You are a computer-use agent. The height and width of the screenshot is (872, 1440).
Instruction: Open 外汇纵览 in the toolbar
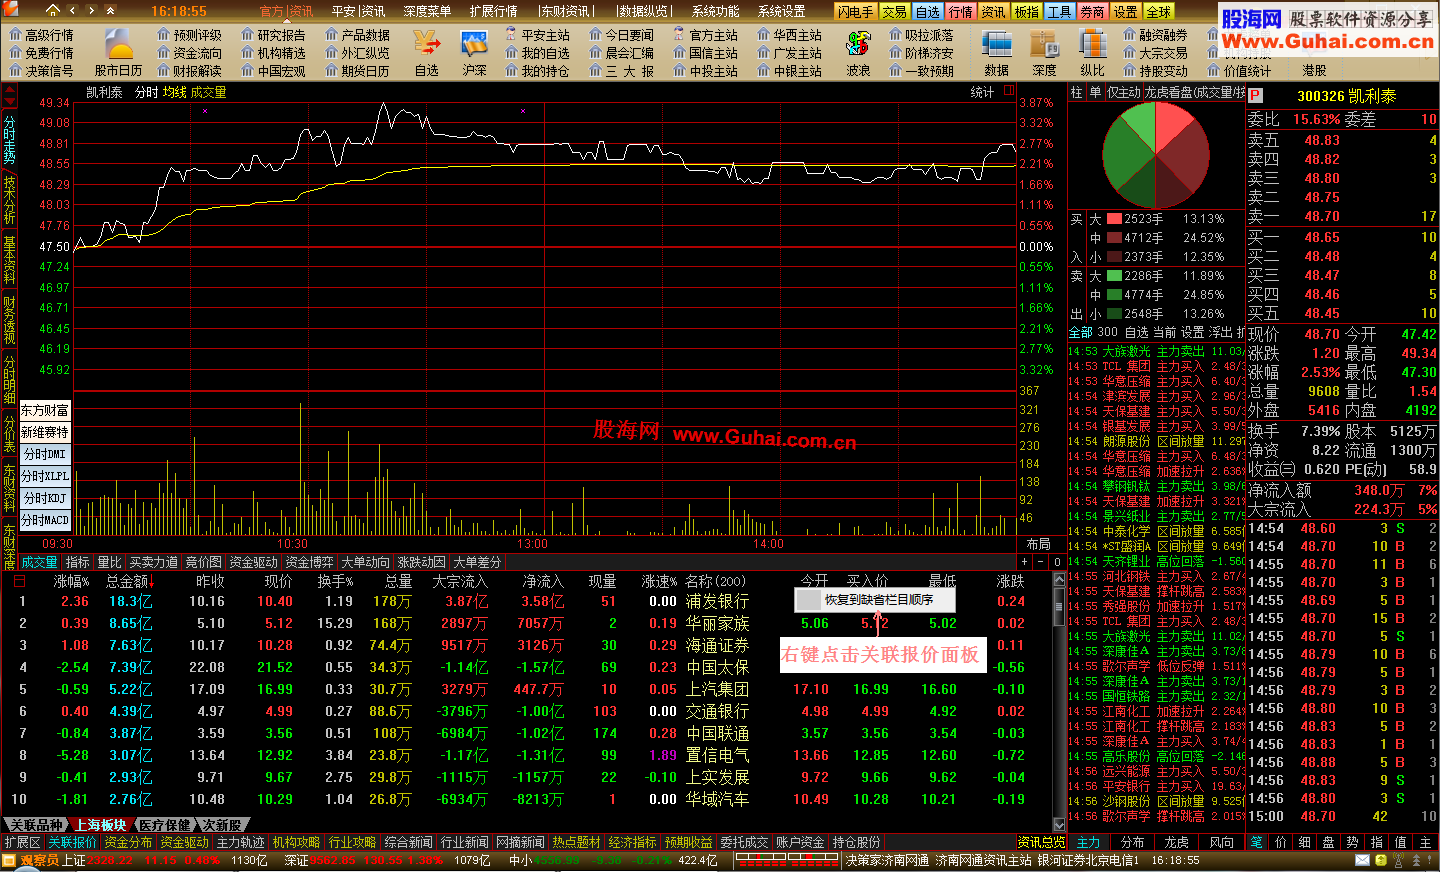pyautogui.click(x=357, y=53)
